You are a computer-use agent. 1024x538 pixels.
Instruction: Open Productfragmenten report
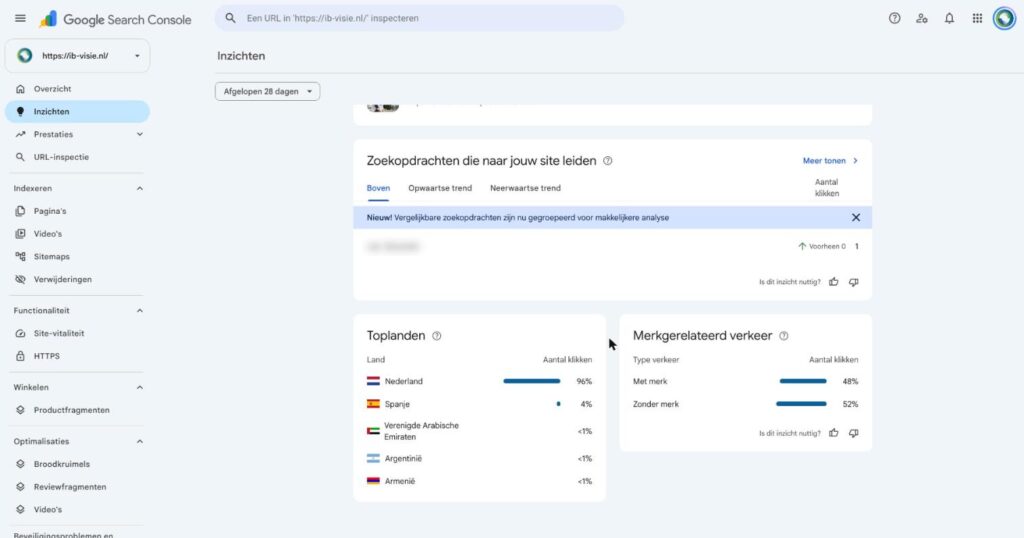pos(77,410)
